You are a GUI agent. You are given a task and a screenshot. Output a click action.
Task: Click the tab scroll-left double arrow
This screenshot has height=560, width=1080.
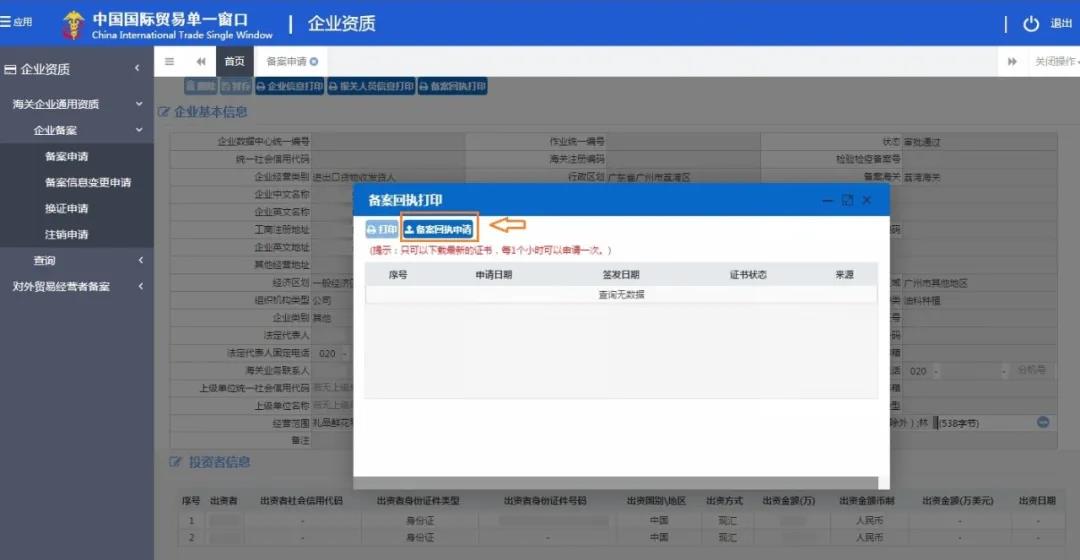pyautogui.click(x=200, y=62)
